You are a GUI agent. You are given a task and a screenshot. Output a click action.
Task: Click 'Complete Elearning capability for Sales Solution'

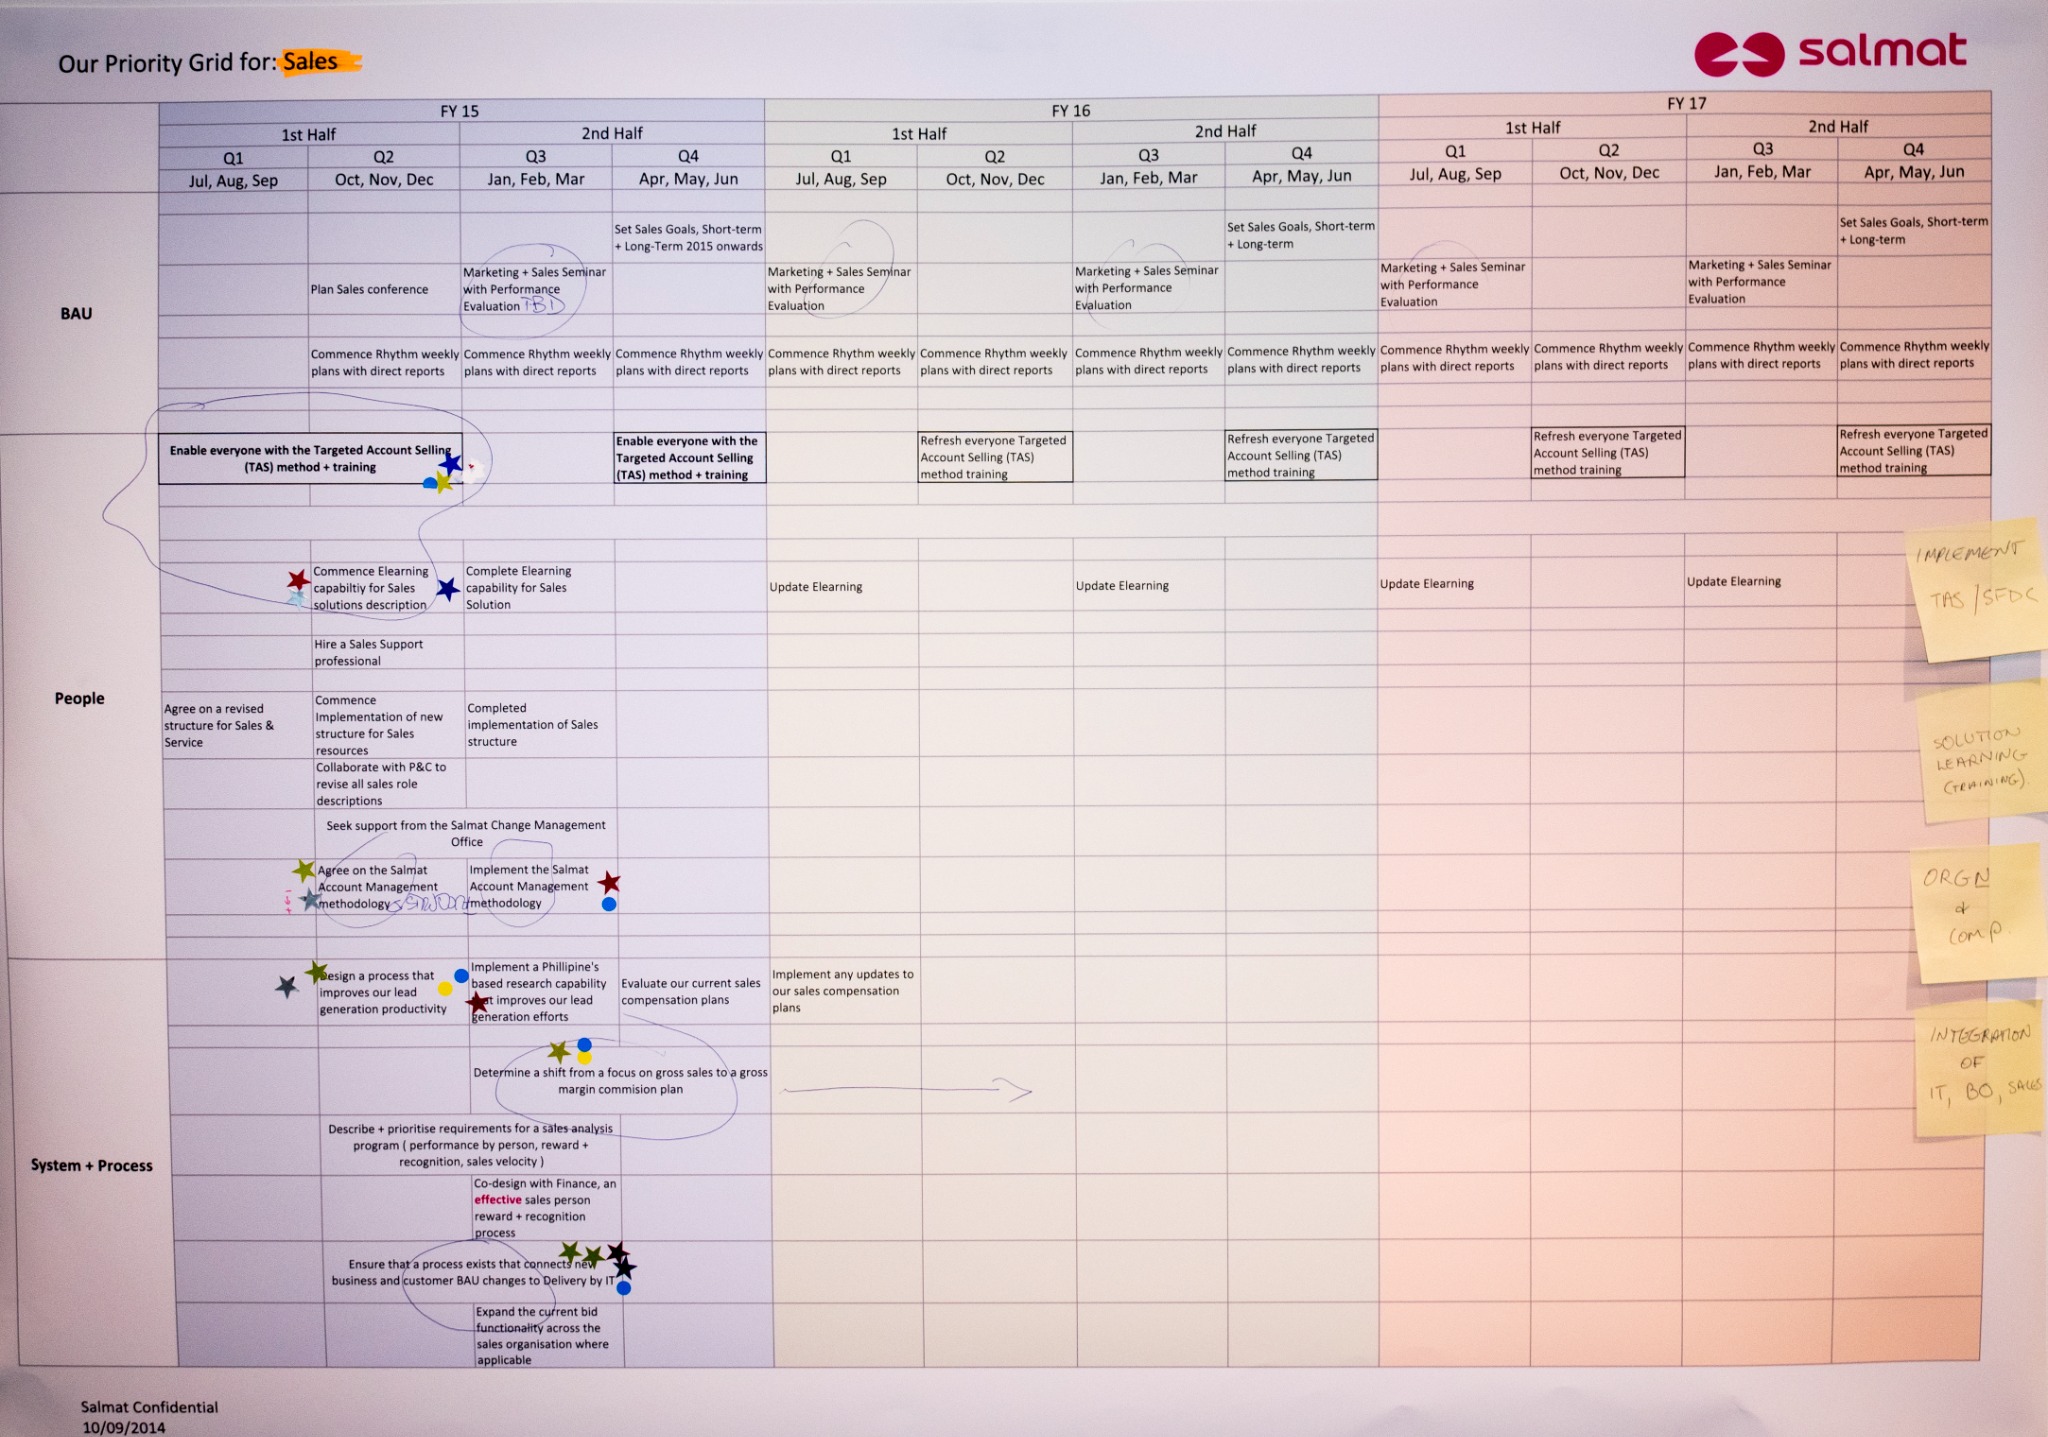pyautogui.click(x=518, y=587)
